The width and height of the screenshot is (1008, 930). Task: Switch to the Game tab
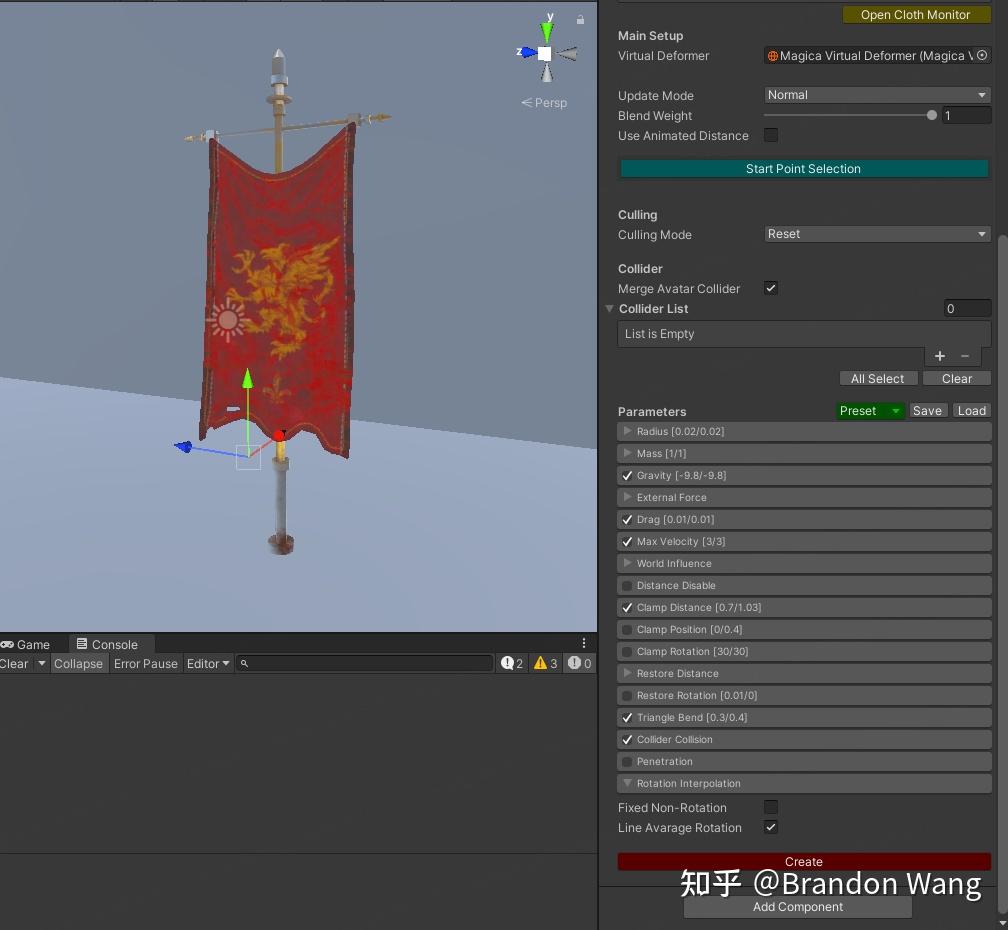pyautogui.click(x=26, y=644)
